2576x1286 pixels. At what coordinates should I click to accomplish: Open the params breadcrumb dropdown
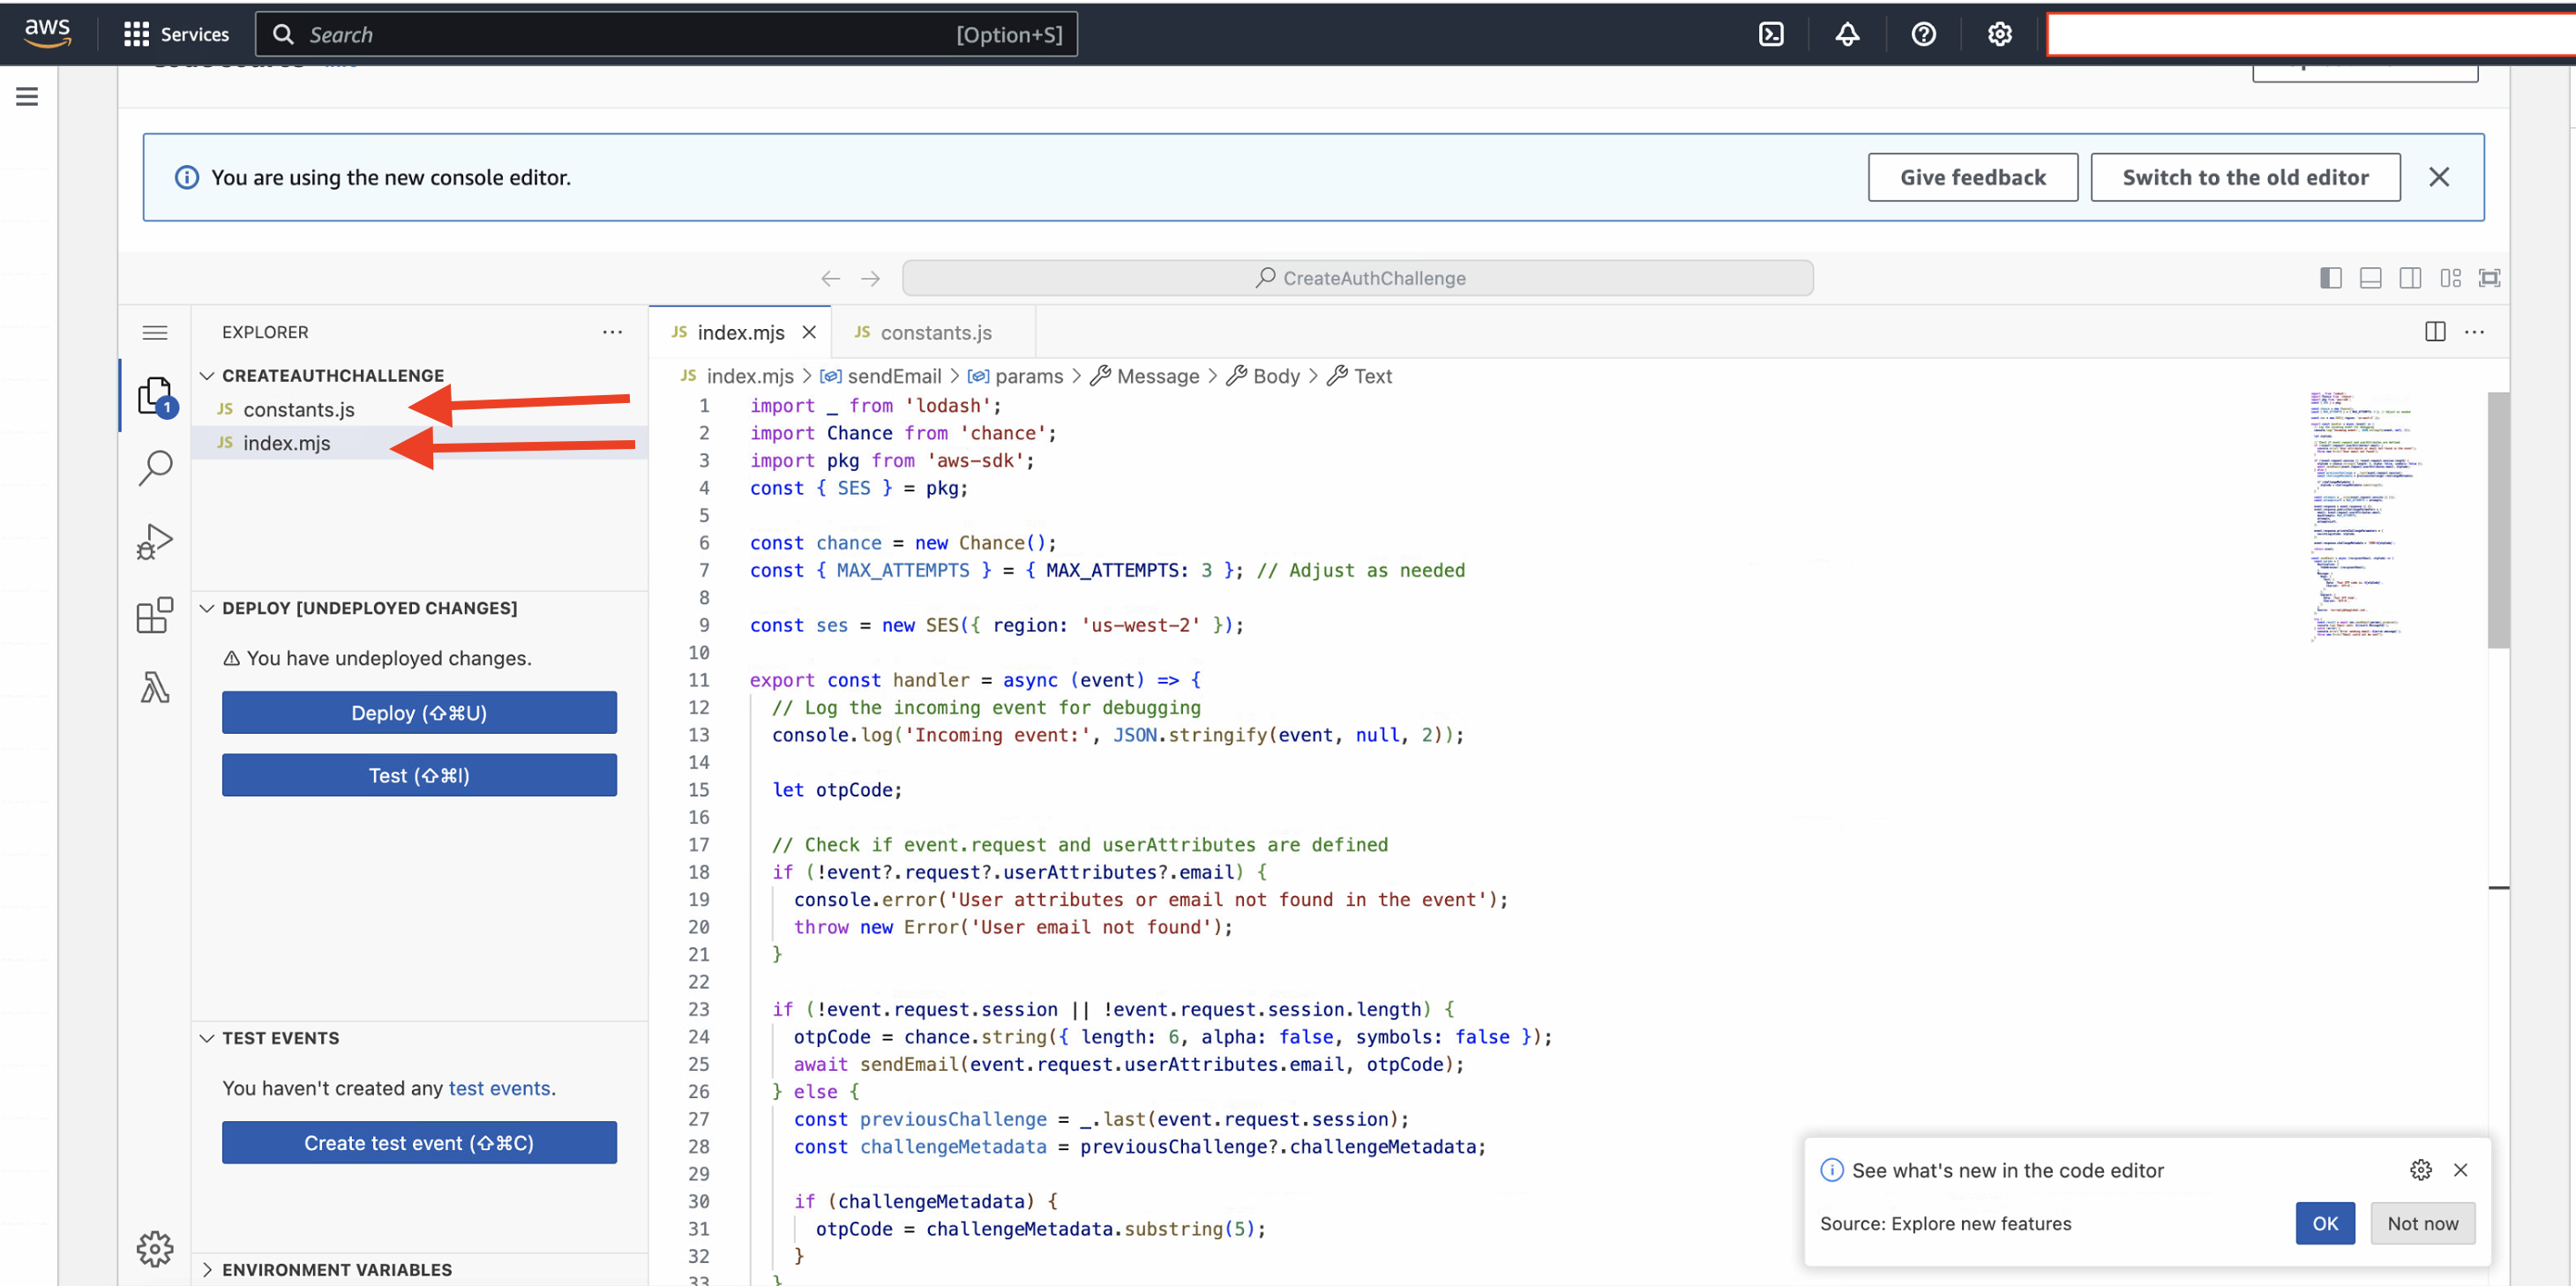coord(1015,376)
